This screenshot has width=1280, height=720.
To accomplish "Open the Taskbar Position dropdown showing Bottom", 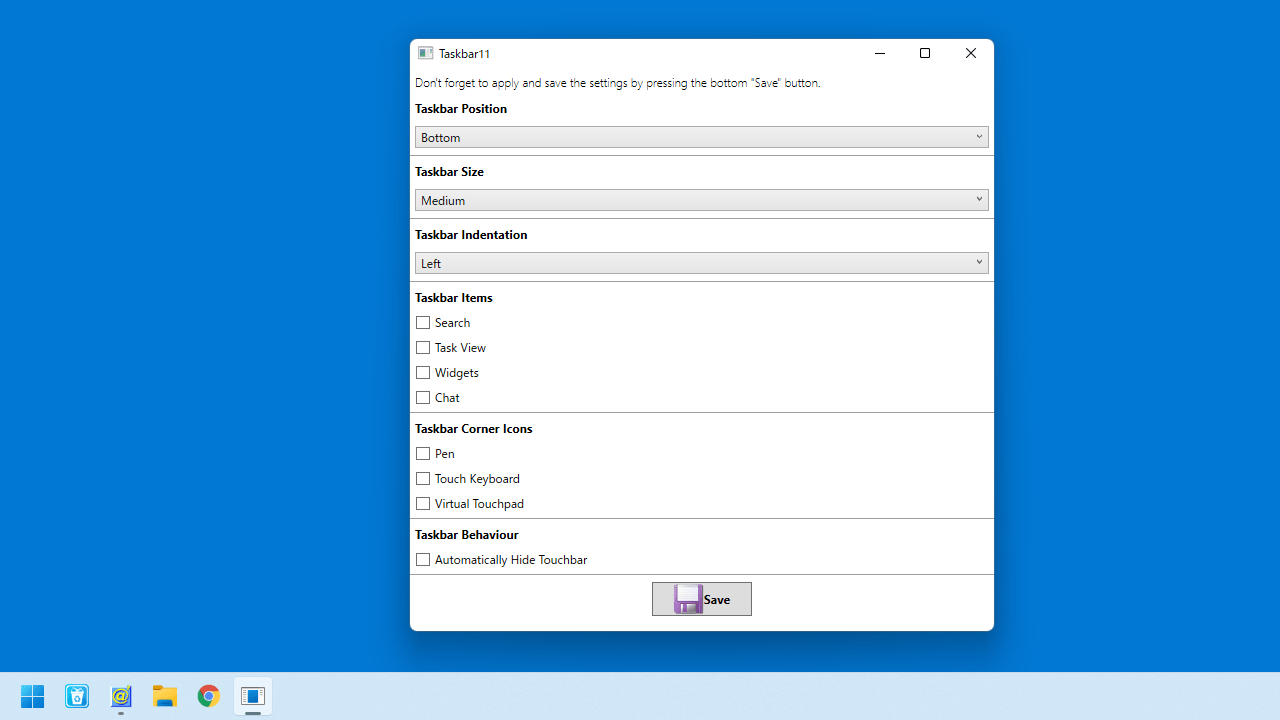I will pyautogui.click(x=702, y=137).
